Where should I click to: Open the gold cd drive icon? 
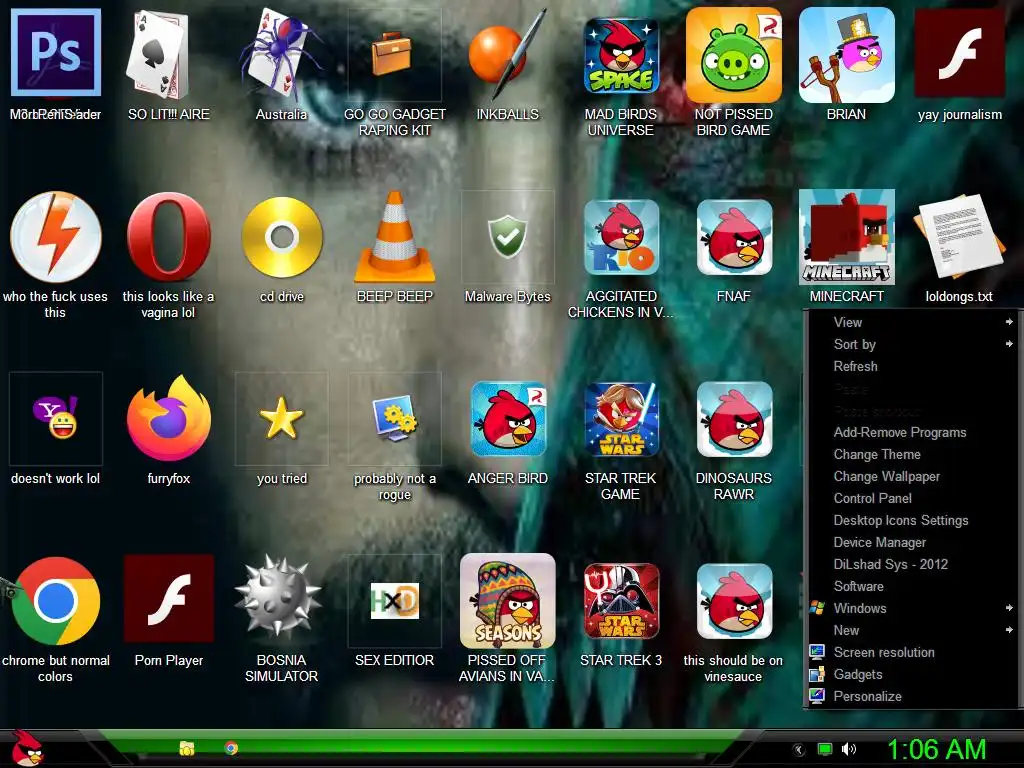point(281,237)
